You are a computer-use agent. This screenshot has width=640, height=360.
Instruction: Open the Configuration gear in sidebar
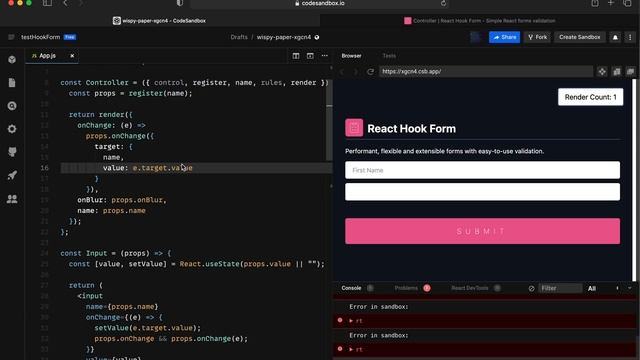[12, 129]
